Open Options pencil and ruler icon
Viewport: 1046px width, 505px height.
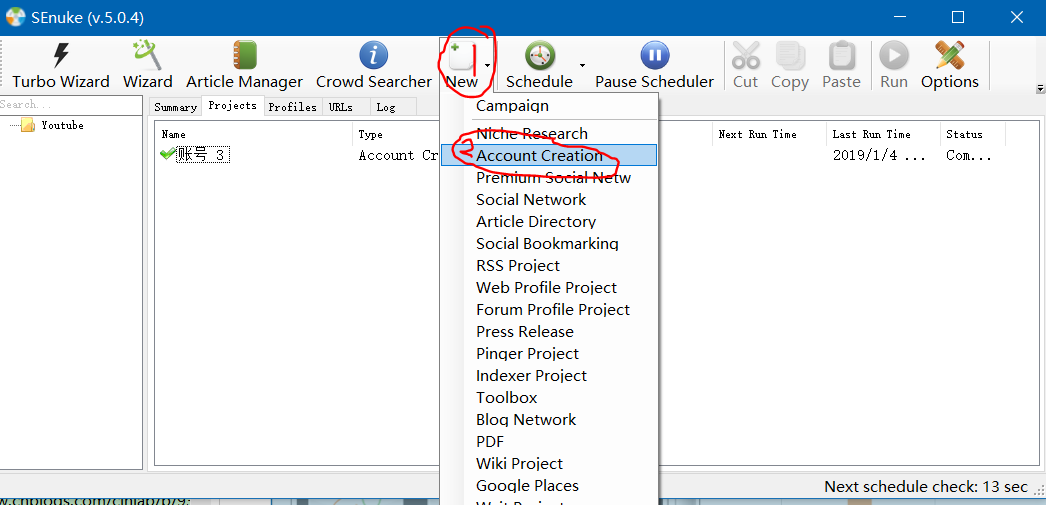[x=949, y=55]
